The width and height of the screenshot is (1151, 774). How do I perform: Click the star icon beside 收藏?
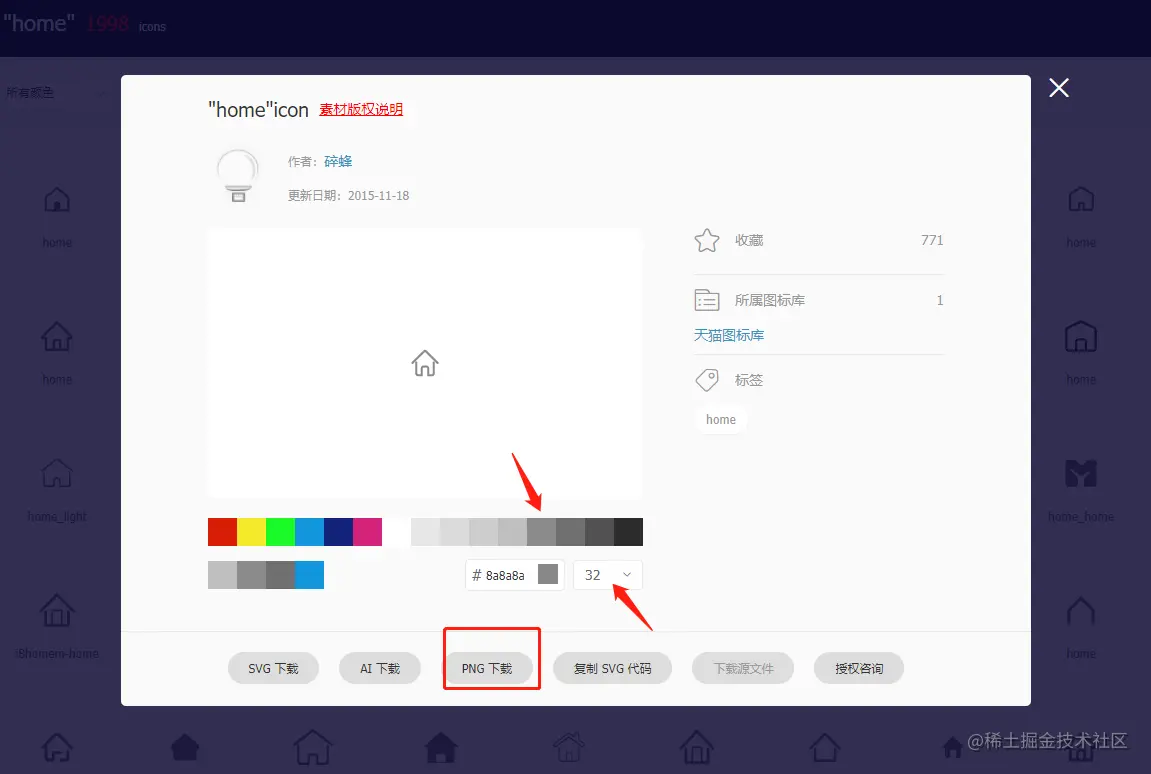[707, 240]
